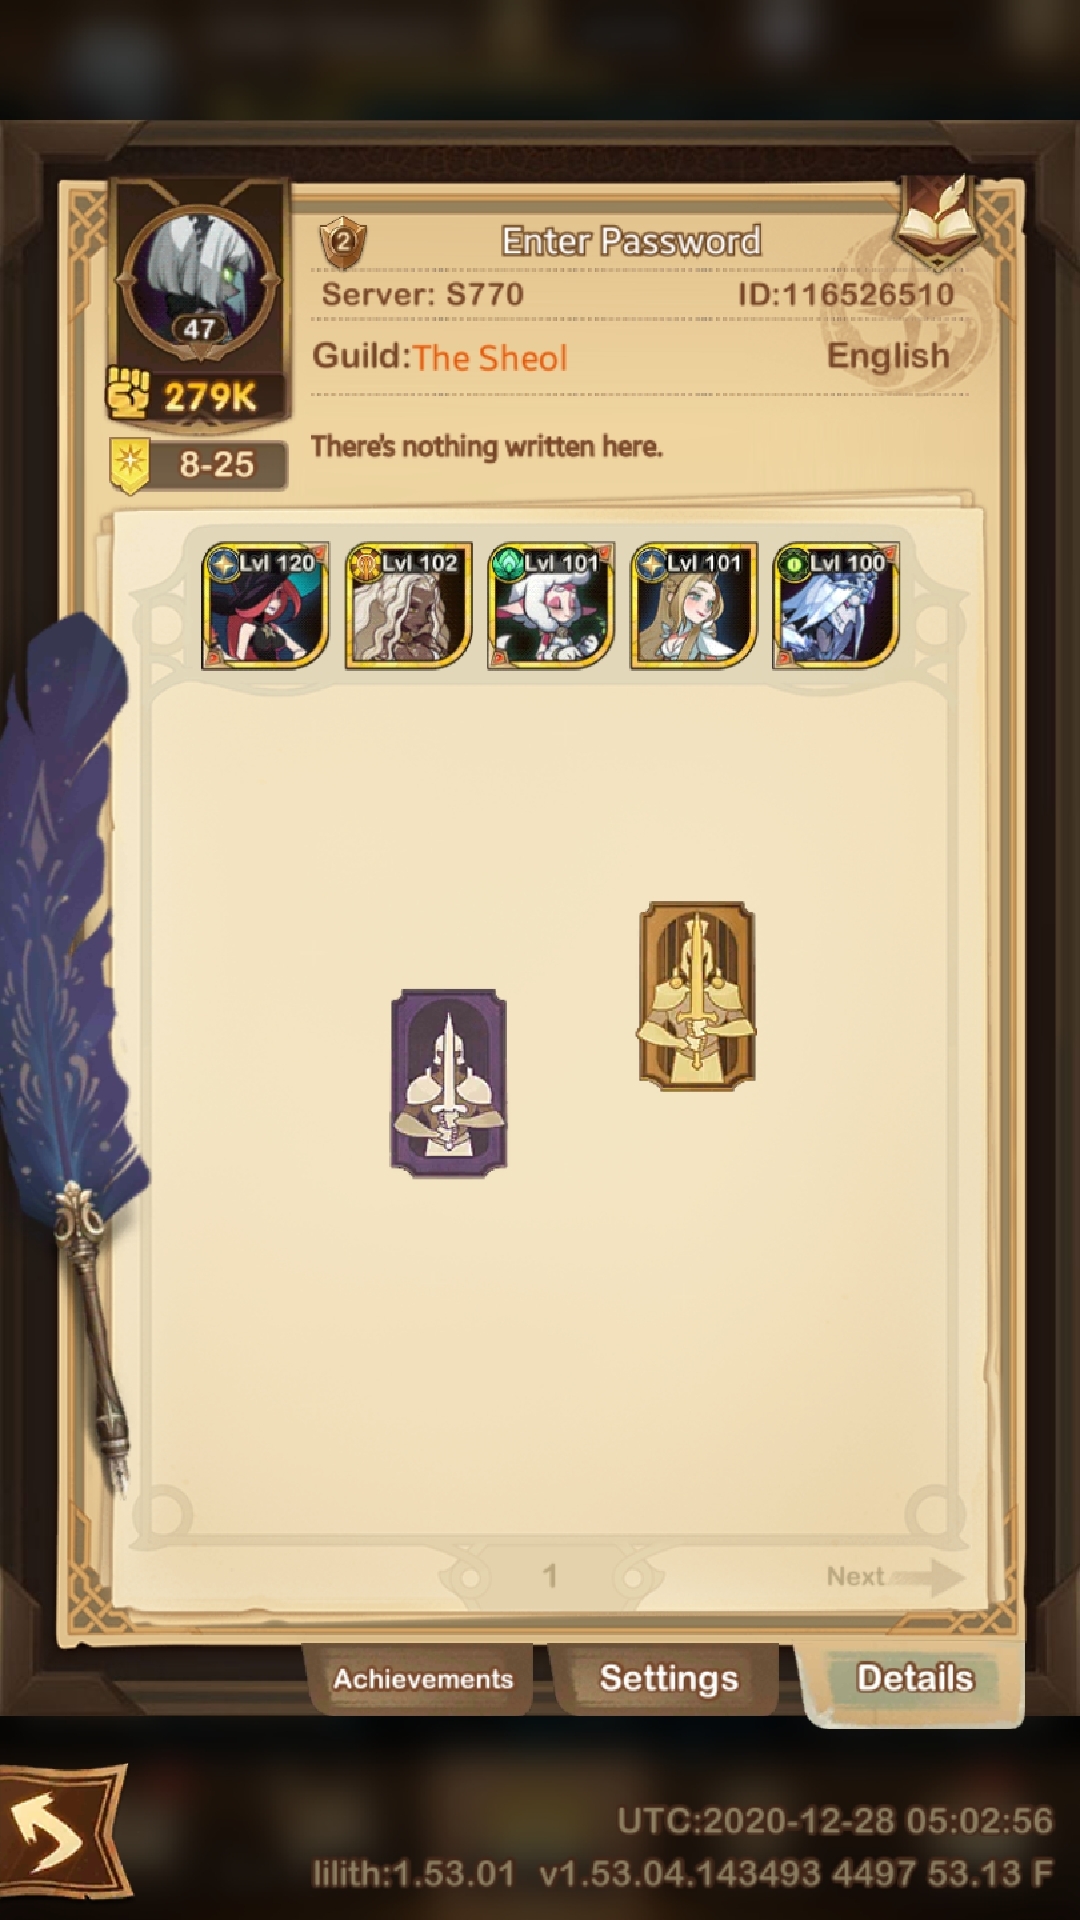
Task: Select the Lvl 101 blonde hero
Action: coord(694,606)
